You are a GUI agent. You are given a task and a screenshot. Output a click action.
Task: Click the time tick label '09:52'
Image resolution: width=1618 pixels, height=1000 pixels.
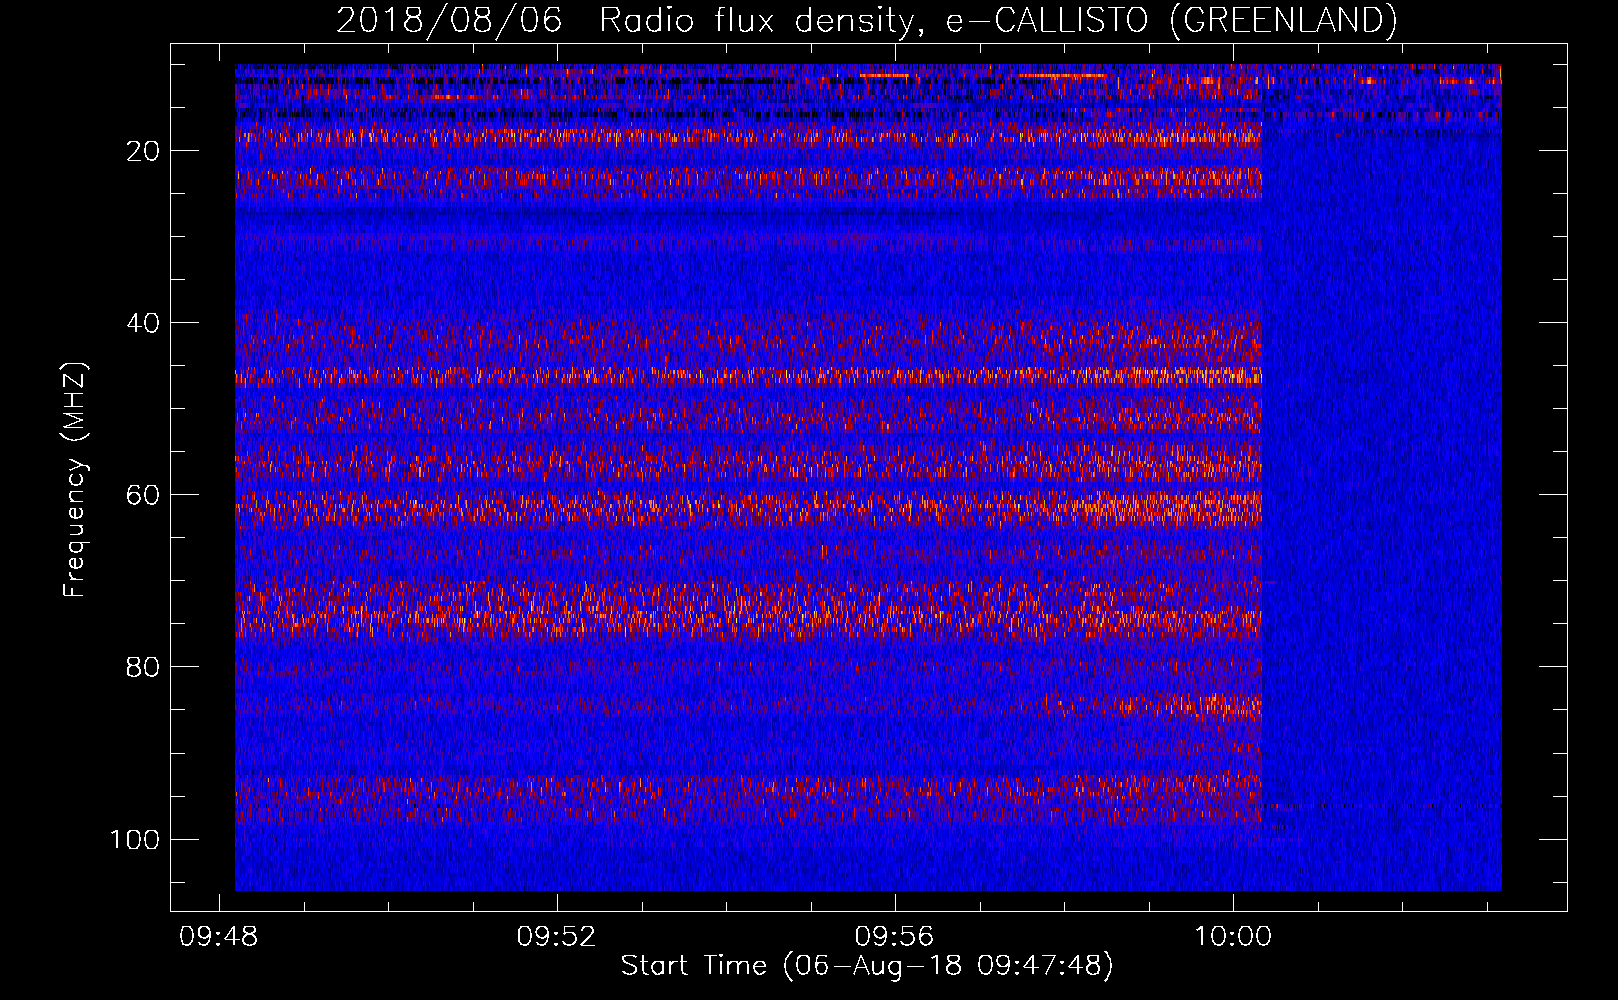pos(556,937)
